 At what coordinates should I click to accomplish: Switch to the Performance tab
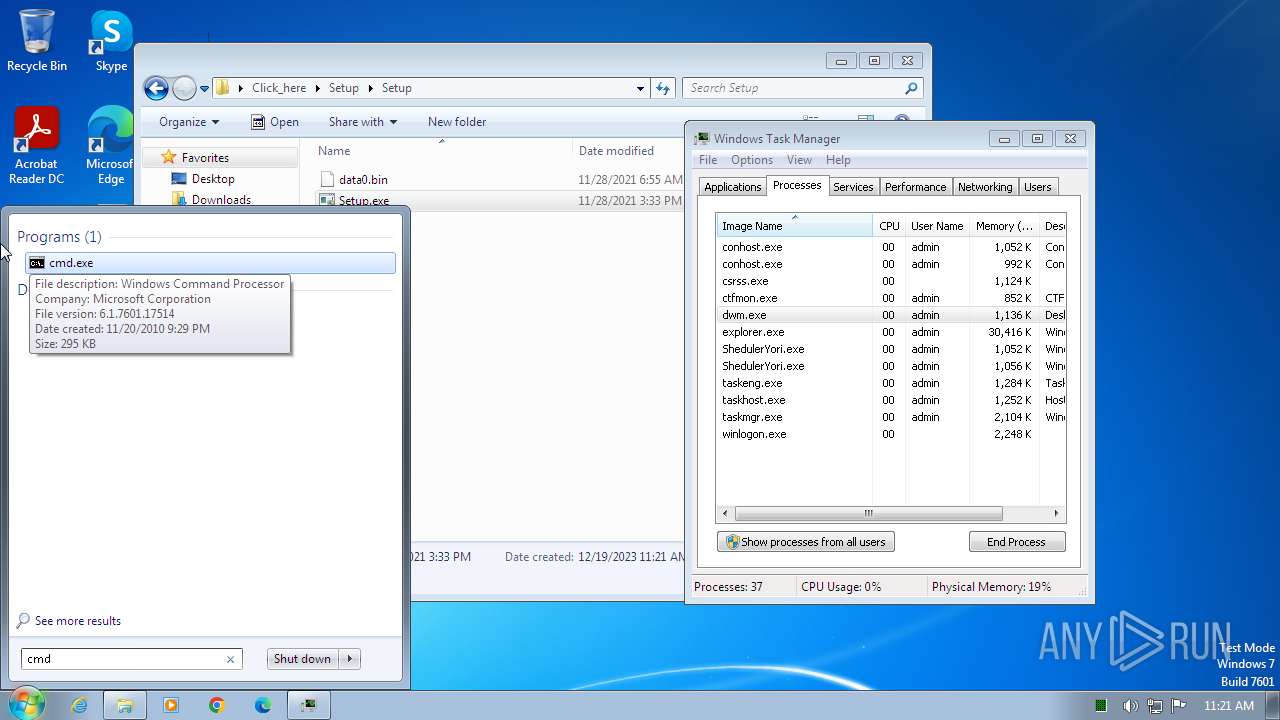tap(915, 187)
